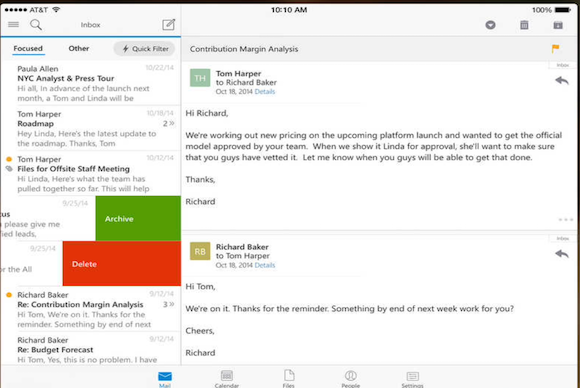Switch to the Other tab
Screen dimensions: 580x388
click(78, 48)
